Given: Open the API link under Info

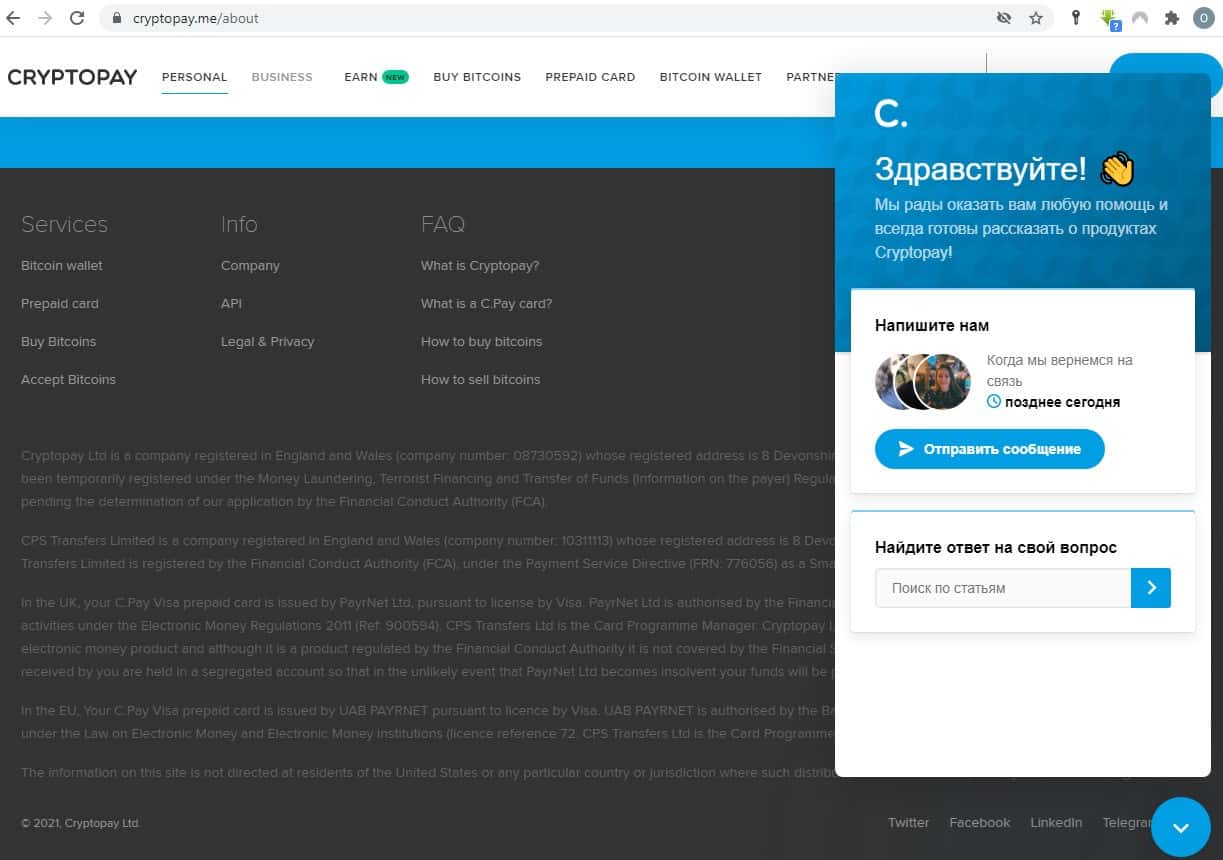Looking at the screenshot, I should click(231, 304).
